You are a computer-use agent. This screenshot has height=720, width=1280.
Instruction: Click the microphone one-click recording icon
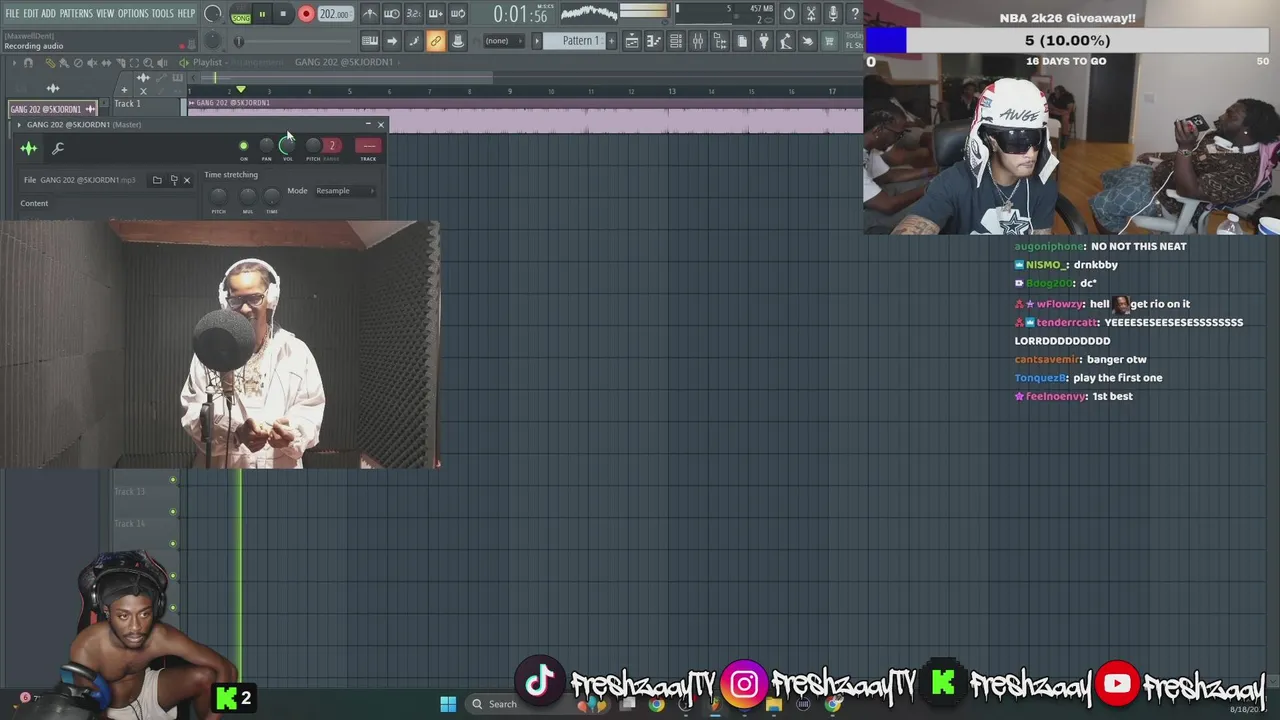pos(833,14)
